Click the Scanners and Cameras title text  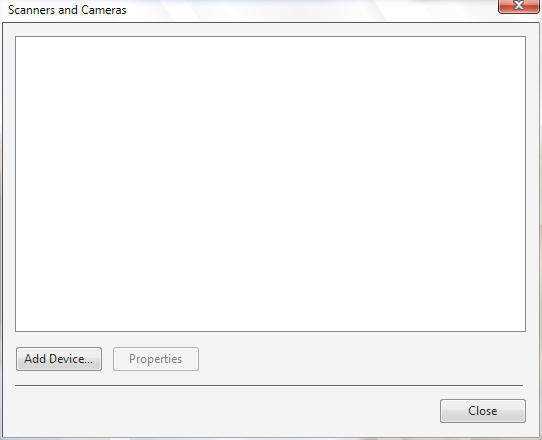67,10
